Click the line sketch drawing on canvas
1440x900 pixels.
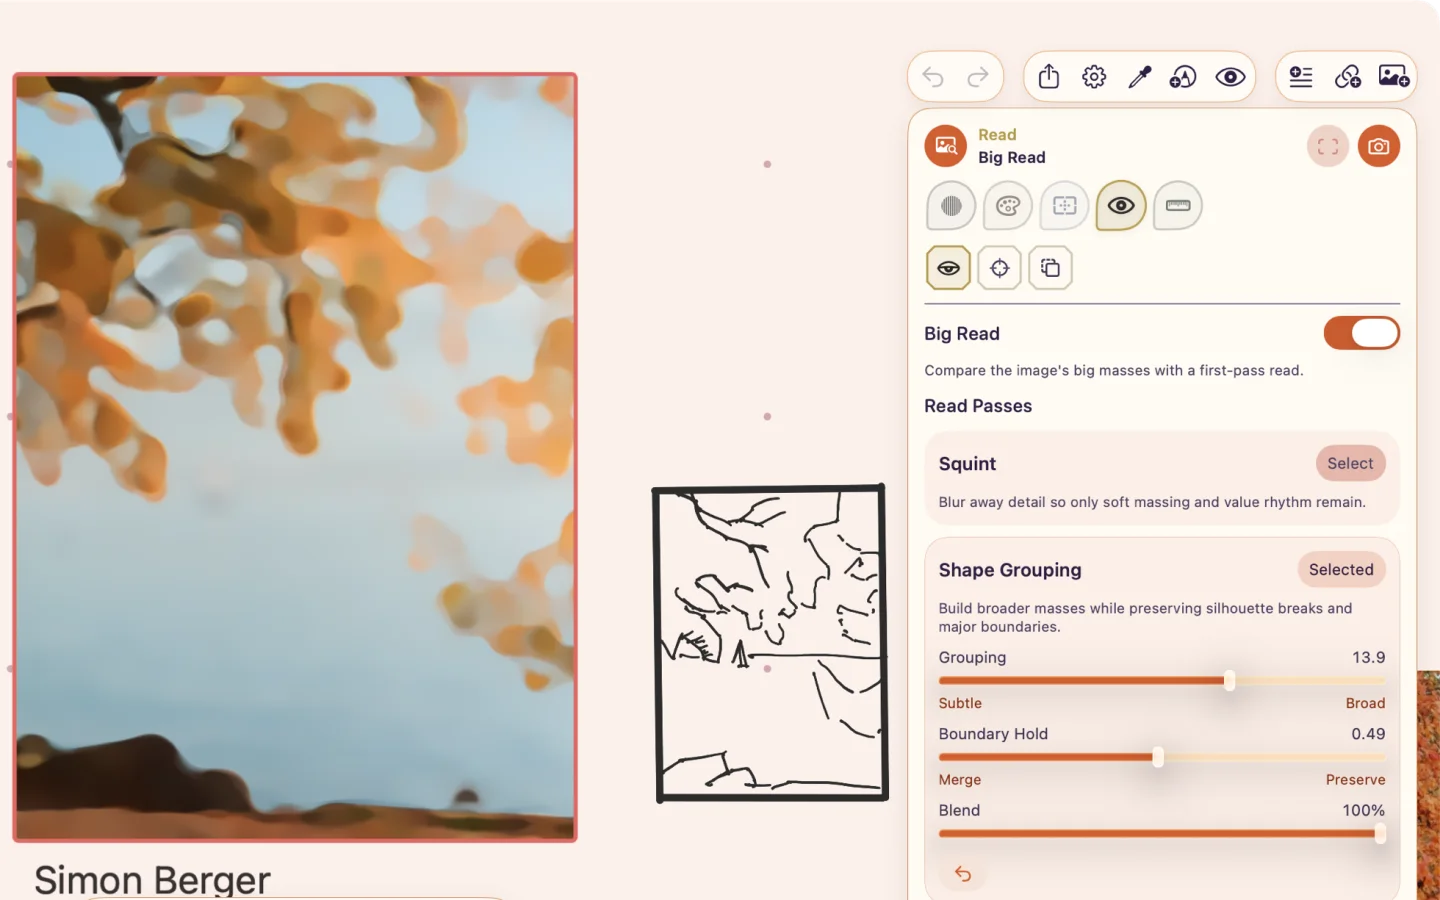click(x=770, y=643)
